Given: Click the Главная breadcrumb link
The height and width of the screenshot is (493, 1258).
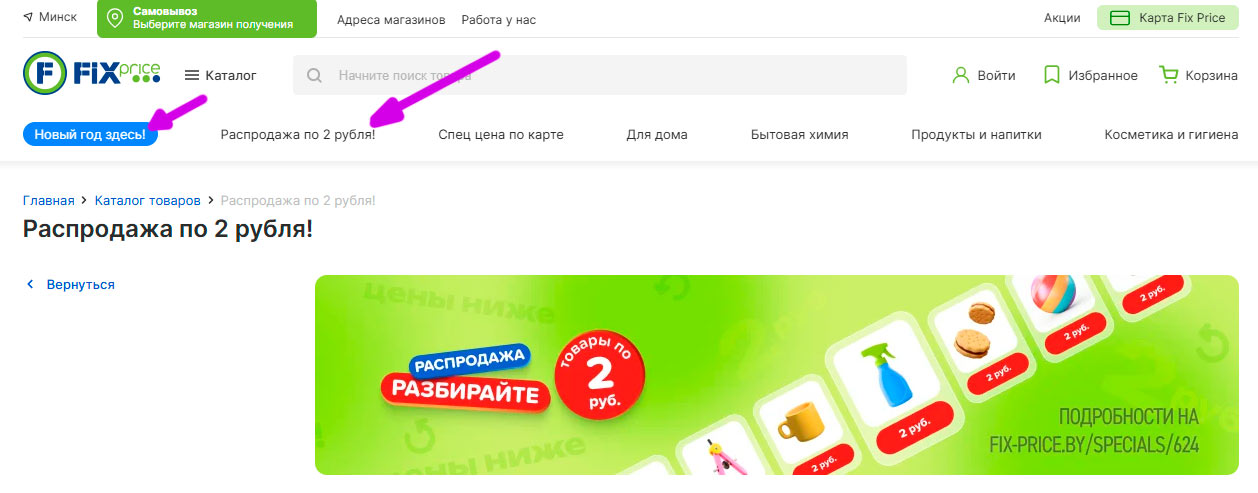Looking at the screenshot, I should click(49, 201).
